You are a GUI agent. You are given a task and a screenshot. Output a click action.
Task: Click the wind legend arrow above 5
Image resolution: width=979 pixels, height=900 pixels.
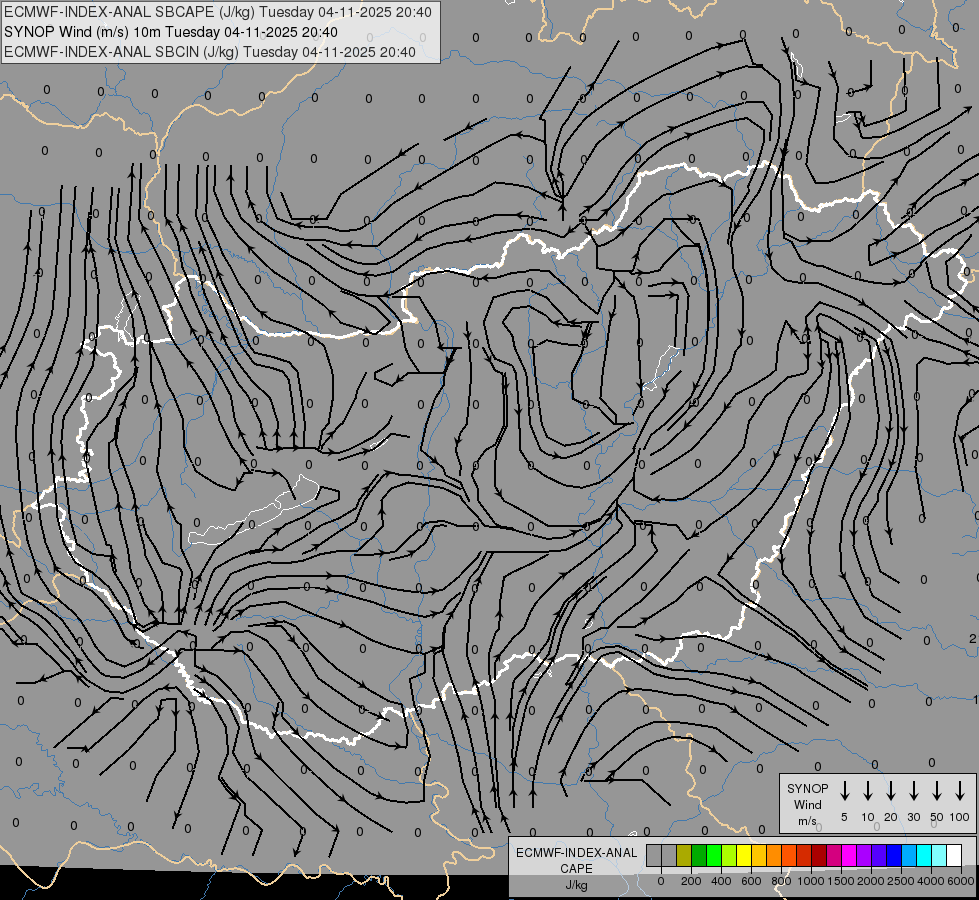pos(845,791)
